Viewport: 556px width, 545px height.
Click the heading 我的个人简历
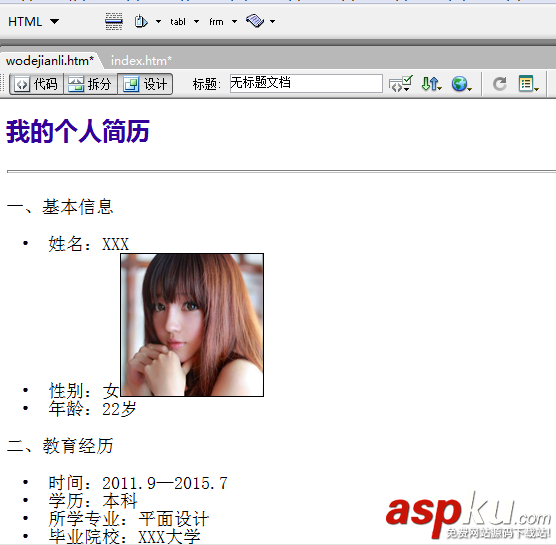(x=78, y=132)
